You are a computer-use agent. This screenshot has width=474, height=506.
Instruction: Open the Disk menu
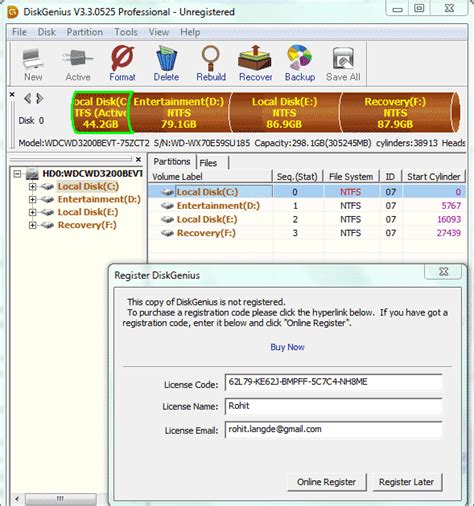pyautogui.click(x=46, y=32)
